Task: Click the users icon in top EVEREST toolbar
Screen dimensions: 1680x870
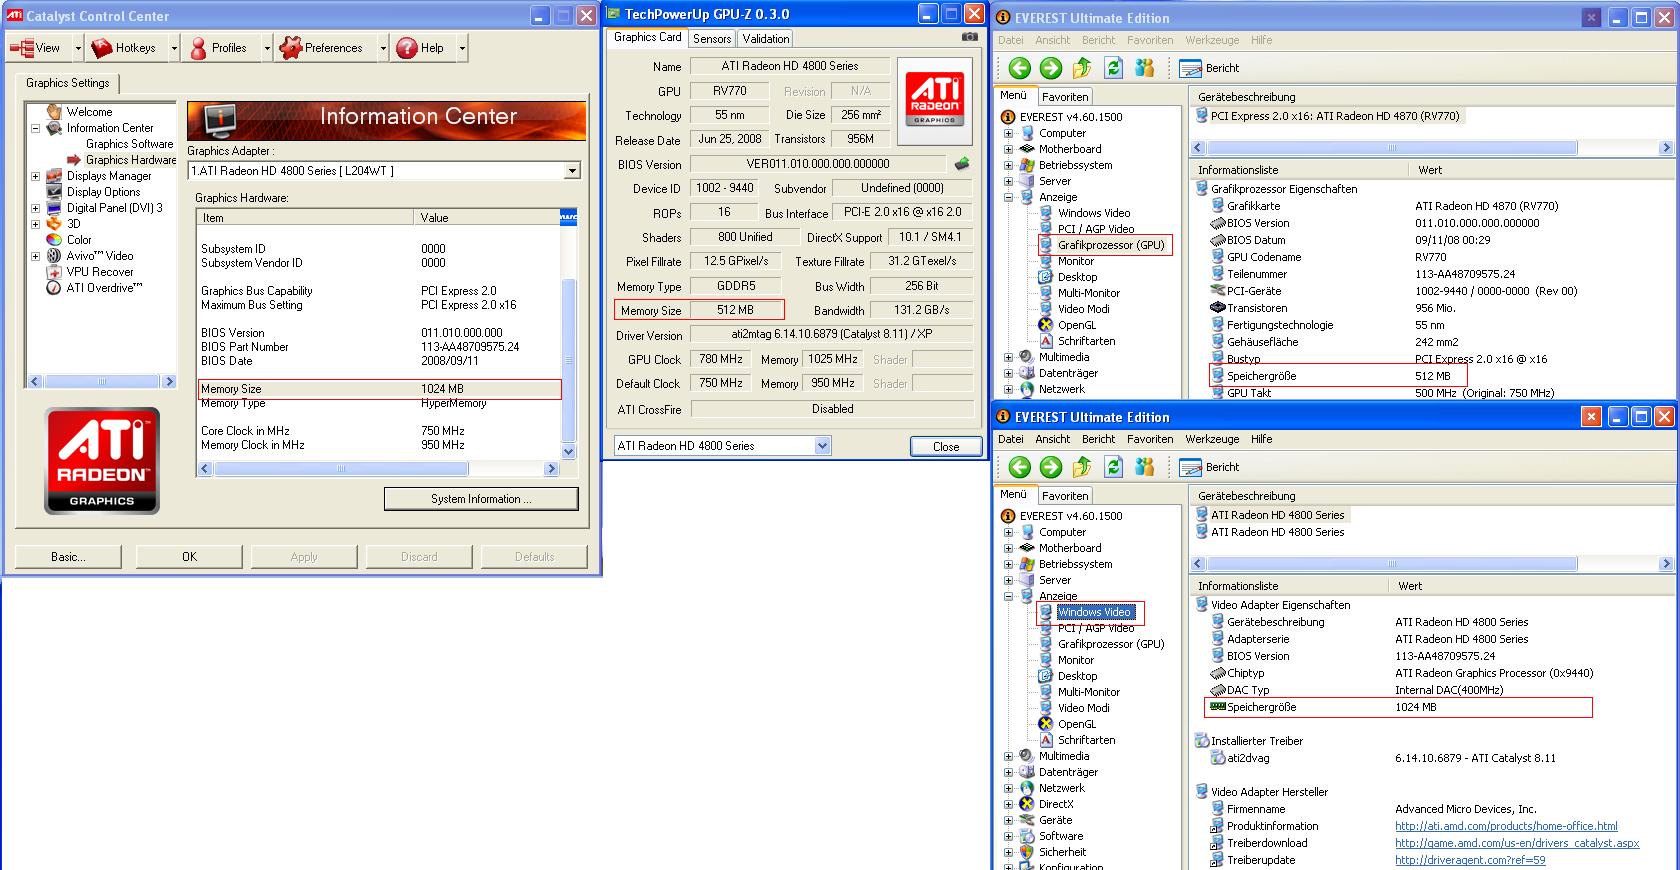Action: tap(1145, 68)
